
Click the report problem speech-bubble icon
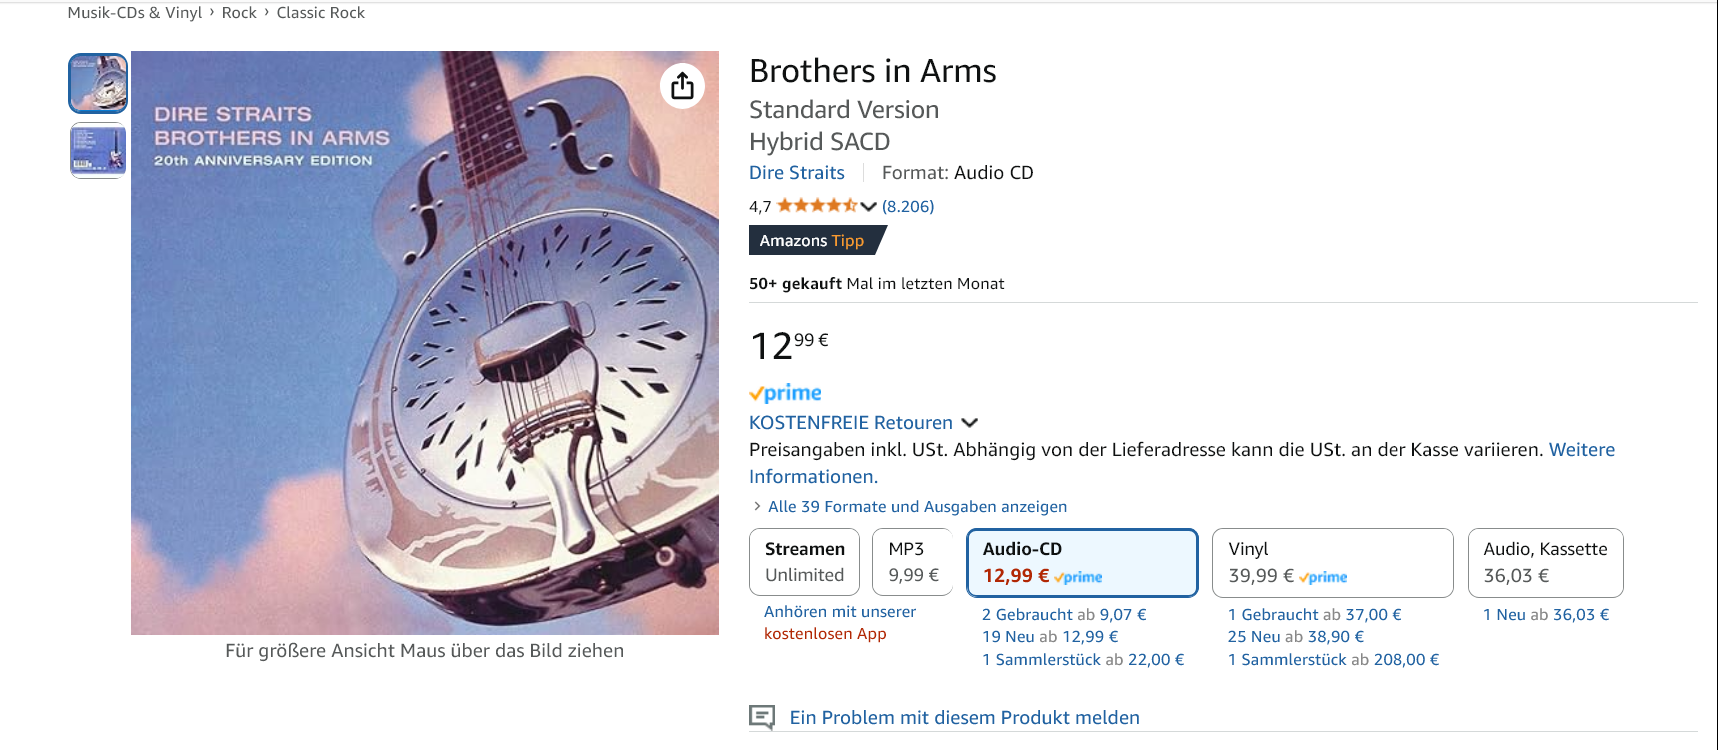pos(762,717)
